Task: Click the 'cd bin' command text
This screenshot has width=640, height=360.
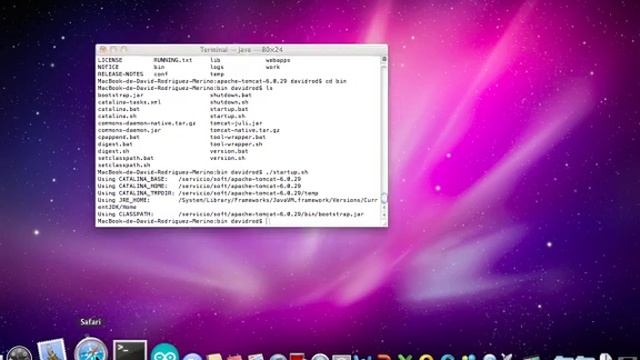Action: tap(336, 81)
